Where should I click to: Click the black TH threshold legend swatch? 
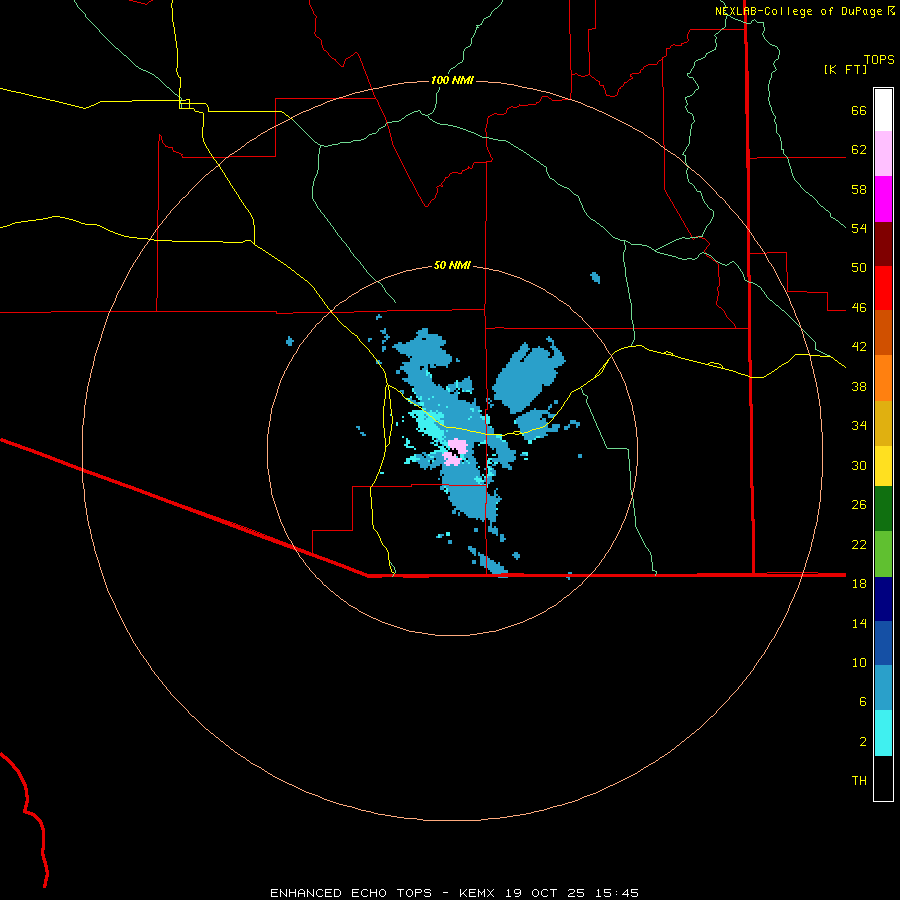coord(883,778)
